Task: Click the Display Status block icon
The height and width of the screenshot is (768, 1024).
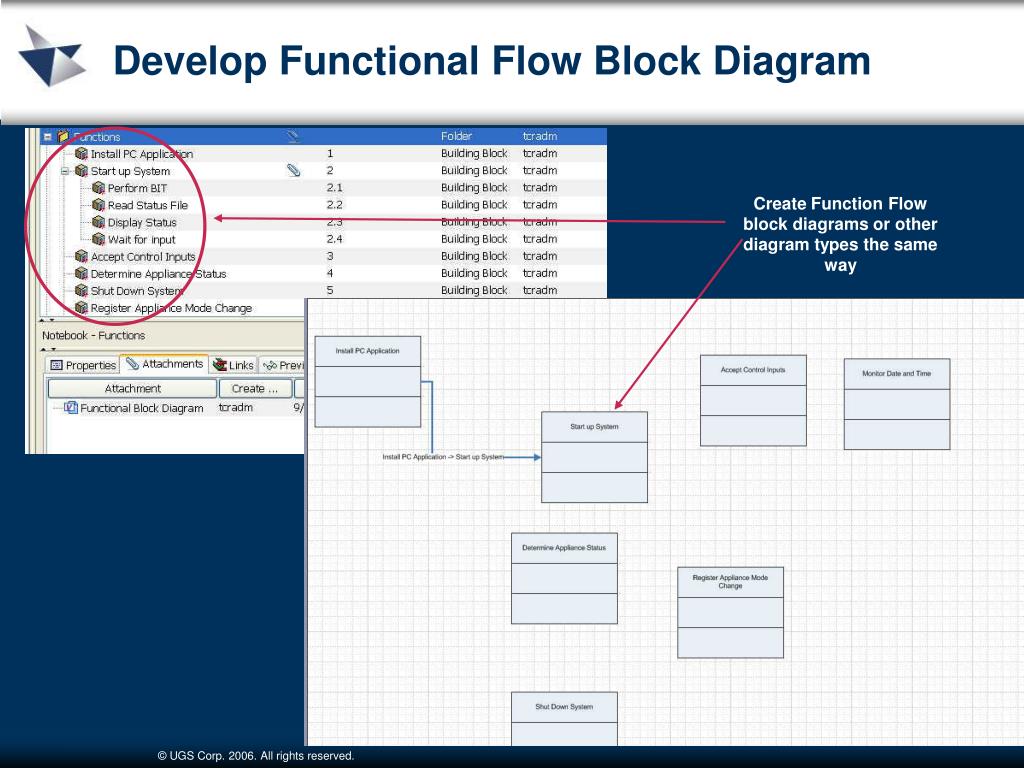Action: 98,222
